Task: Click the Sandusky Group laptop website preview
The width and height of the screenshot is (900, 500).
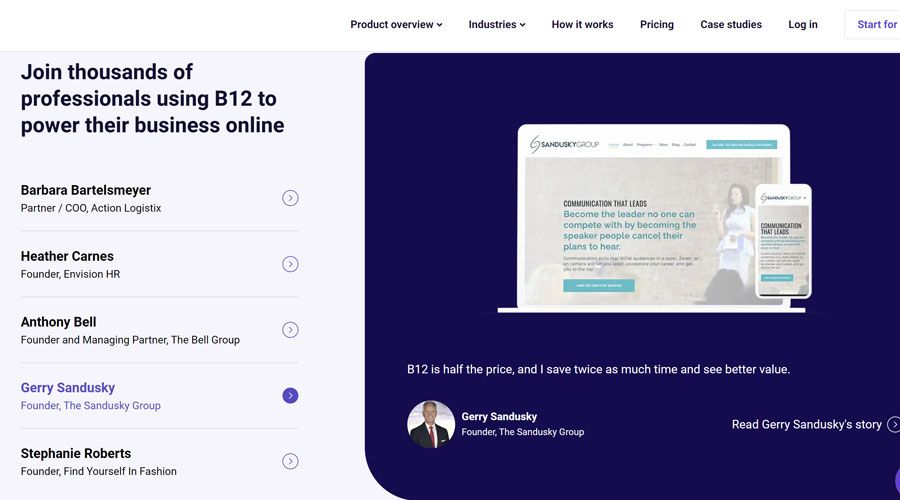Action: point(640,220)
